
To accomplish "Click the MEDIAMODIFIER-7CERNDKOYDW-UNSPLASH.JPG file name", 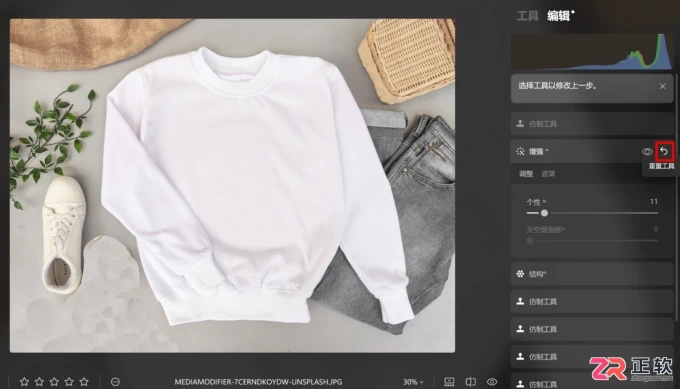I will (258, 382).
